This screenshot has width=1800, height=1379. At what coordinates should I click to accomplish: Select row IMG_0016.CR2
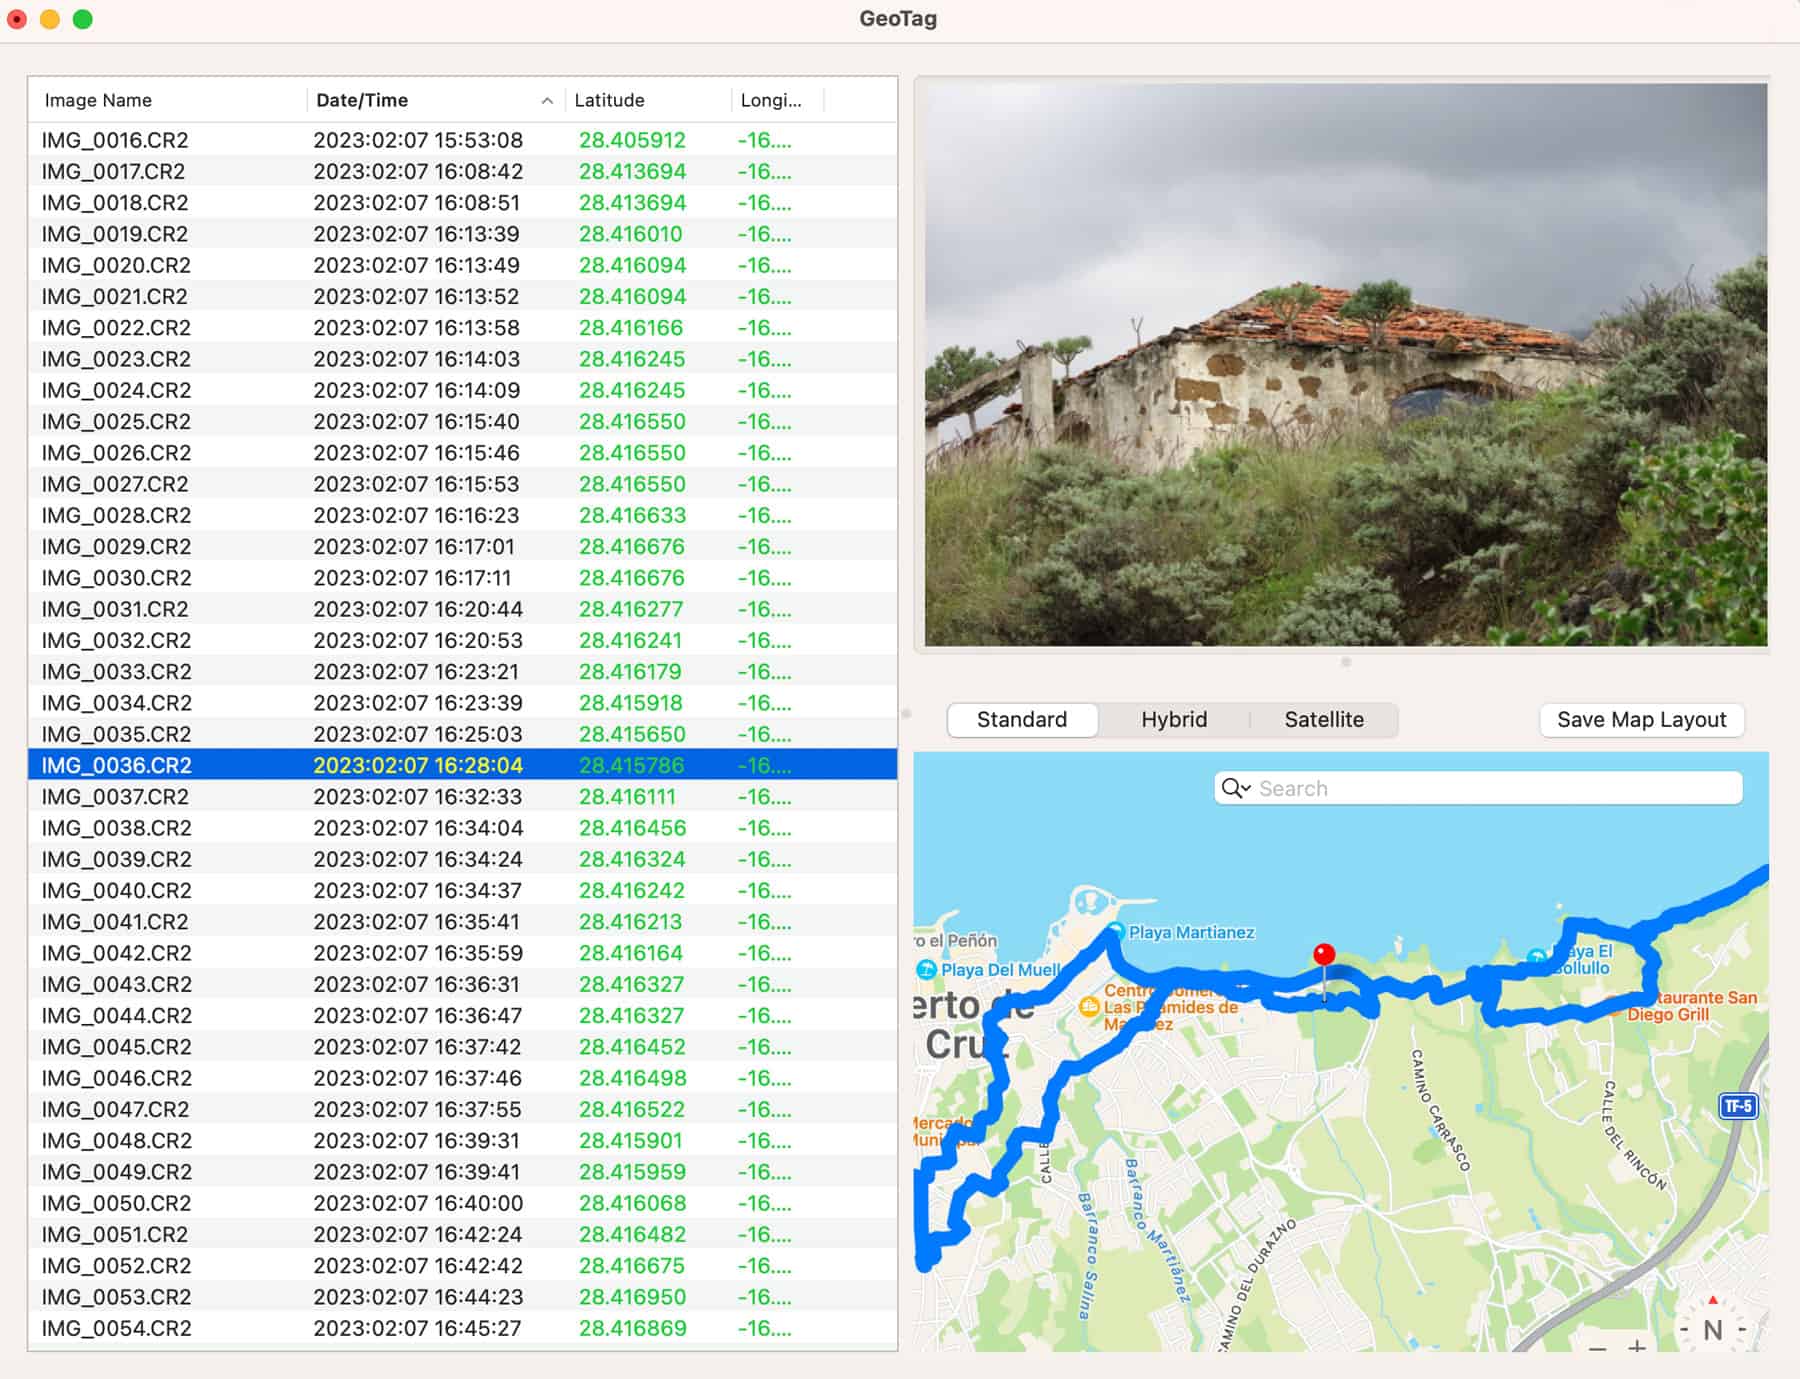pos(462,140)
